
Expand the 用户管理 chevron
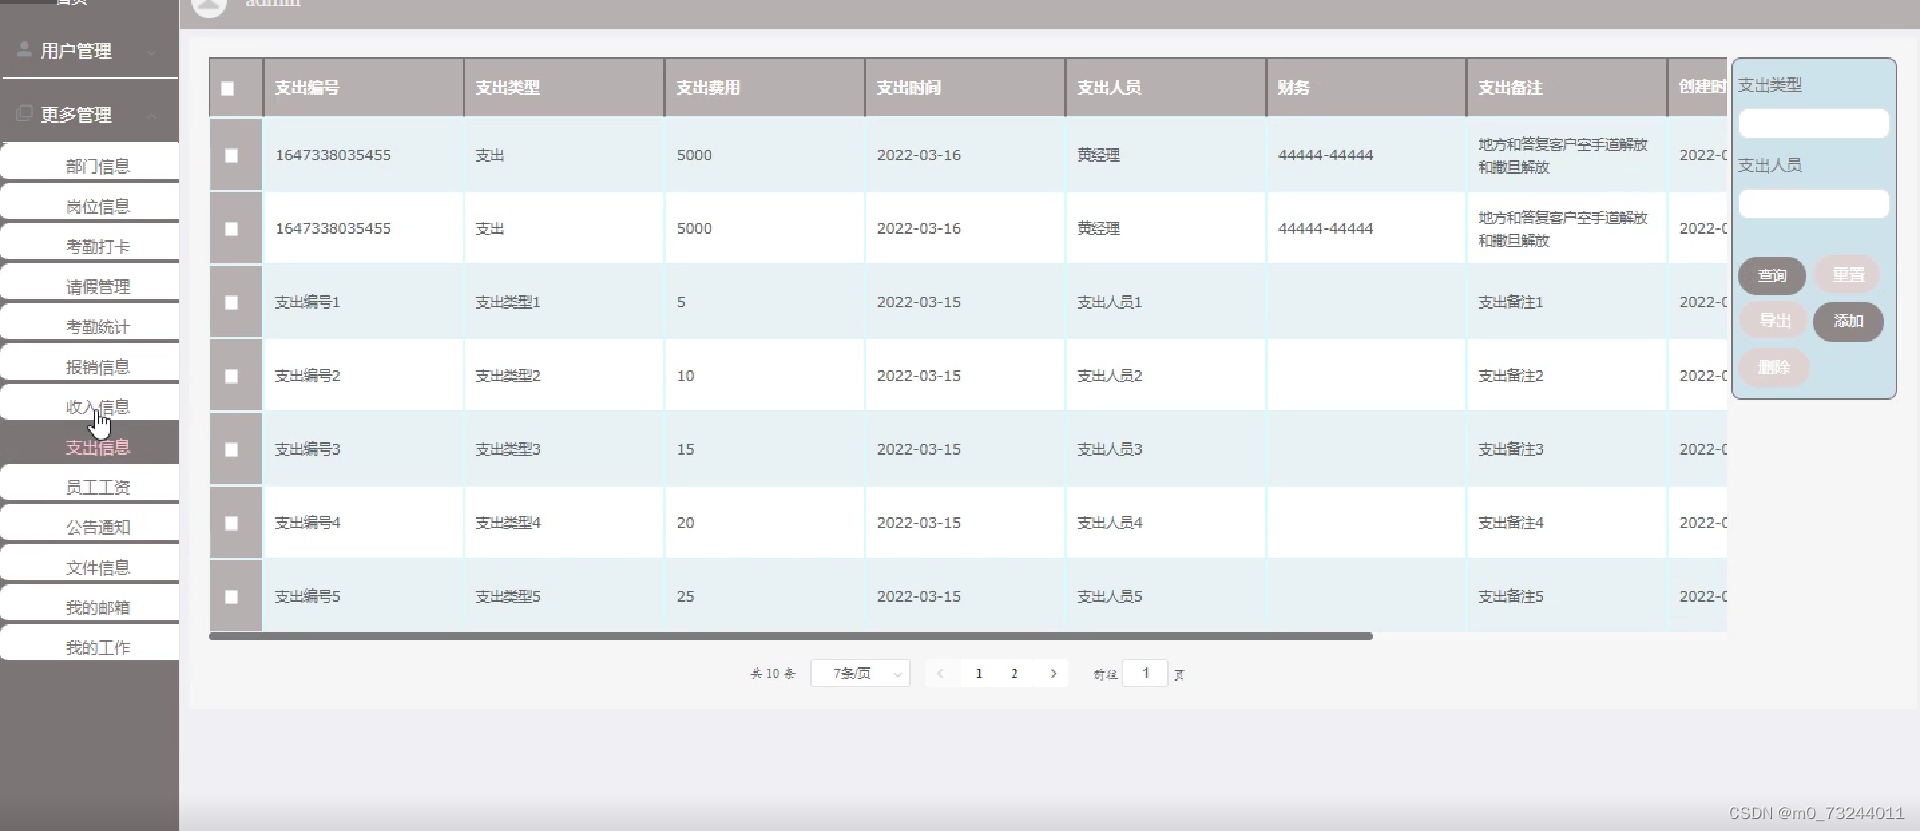pyautogui.click(x=151, y=52)
